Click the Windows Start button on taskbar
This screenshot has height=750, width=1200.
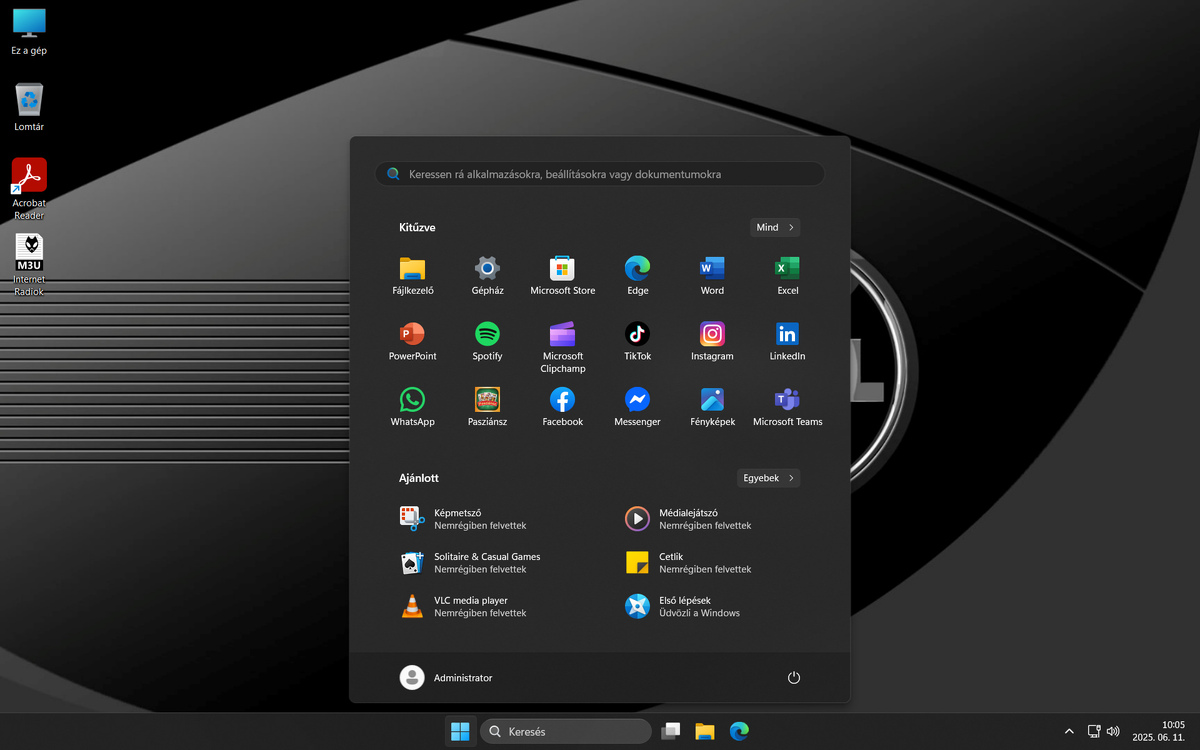460,732
